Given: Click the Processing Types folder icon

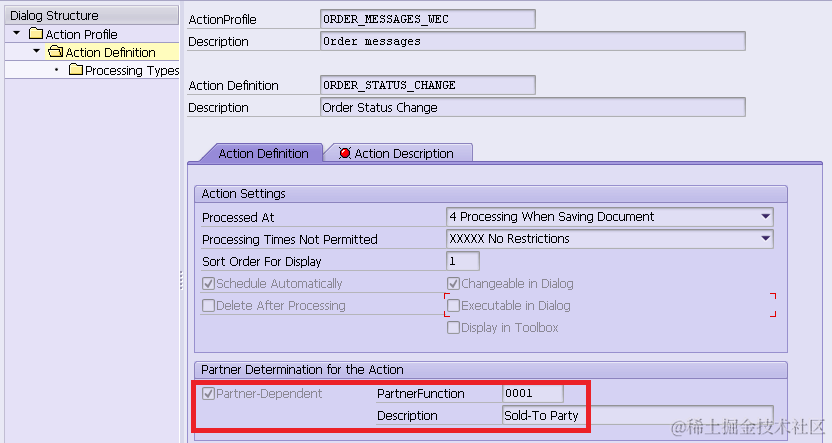Looking at the screenshot, I should (76, 70).
